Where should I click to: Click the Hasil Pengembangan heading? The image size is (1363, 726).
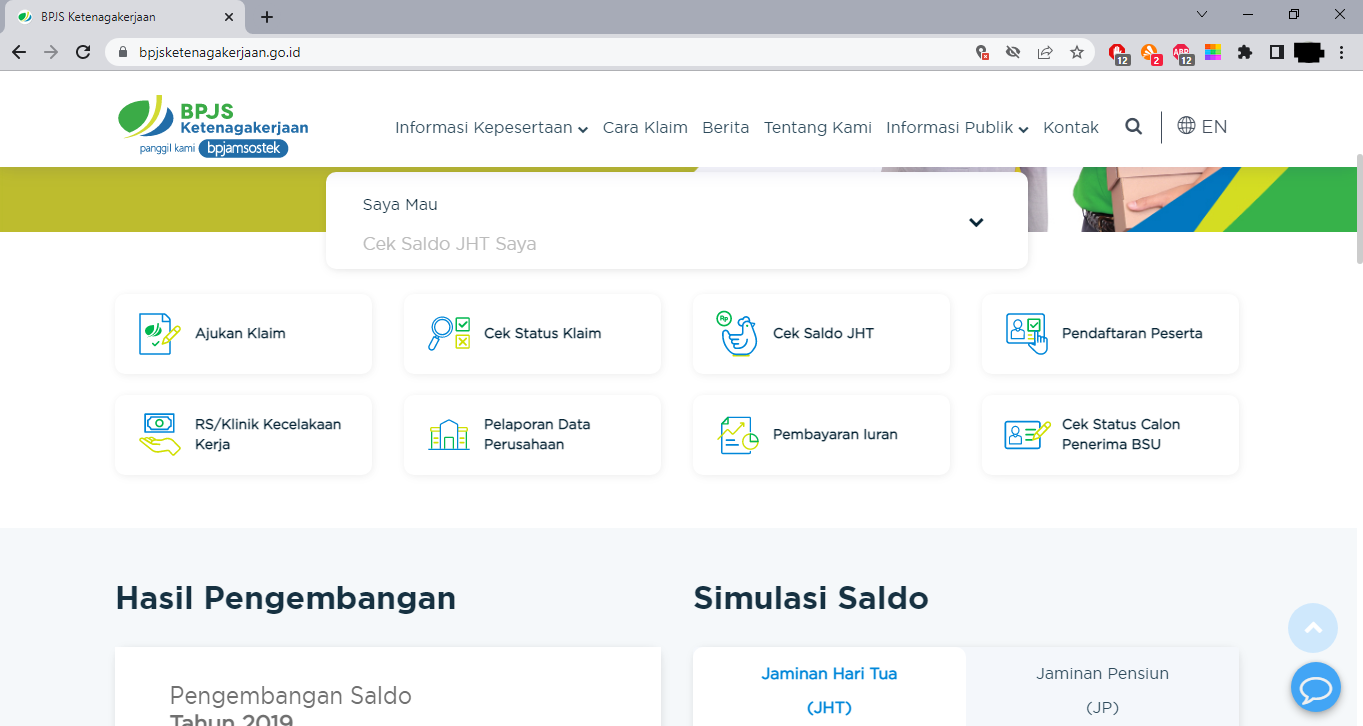tap(286, 598)
